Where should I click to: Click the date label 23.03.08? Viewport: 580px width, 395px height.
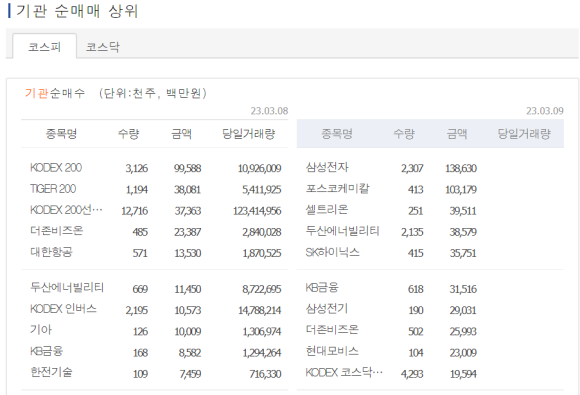point(269,111)
